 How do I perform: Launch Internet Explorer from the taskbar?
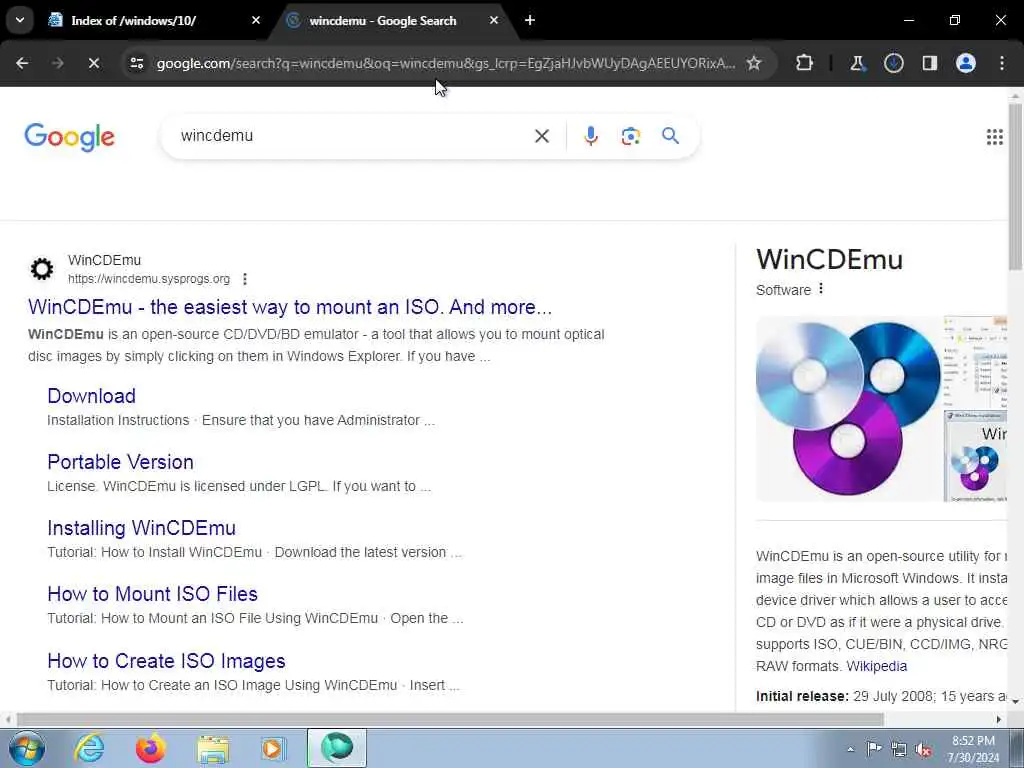coord(89,748)
